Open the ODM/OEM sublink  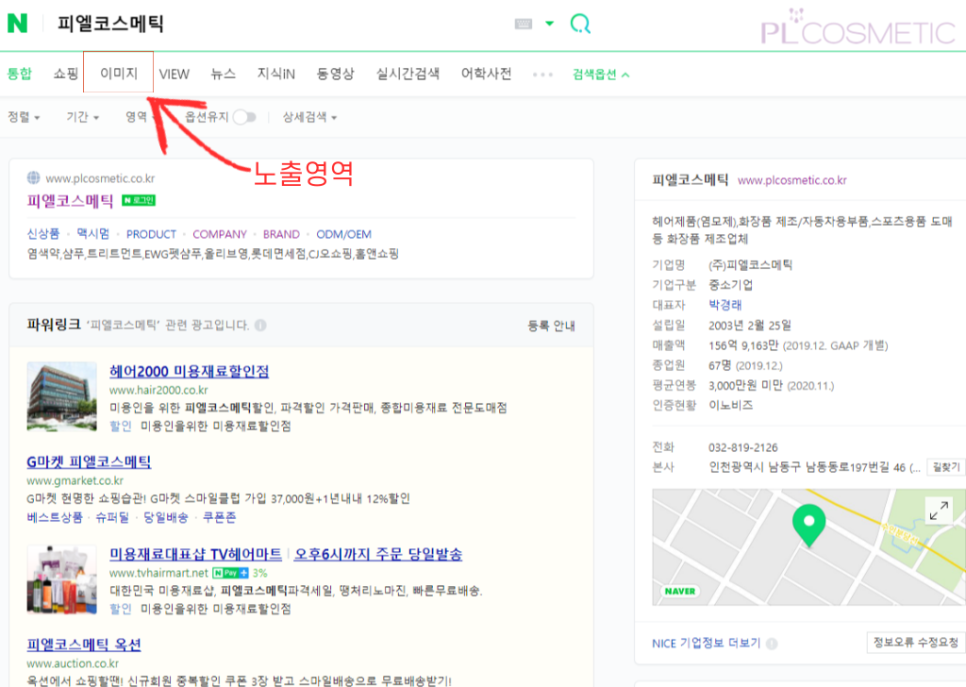344,234
